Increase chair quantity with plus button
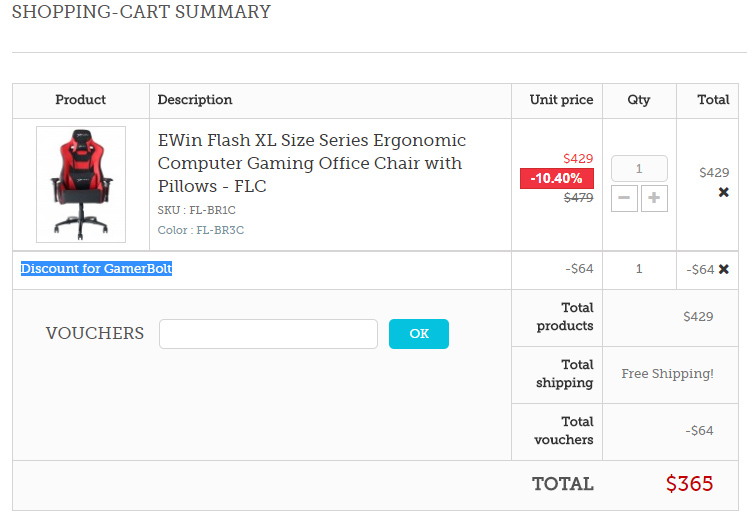 [654, 198]
